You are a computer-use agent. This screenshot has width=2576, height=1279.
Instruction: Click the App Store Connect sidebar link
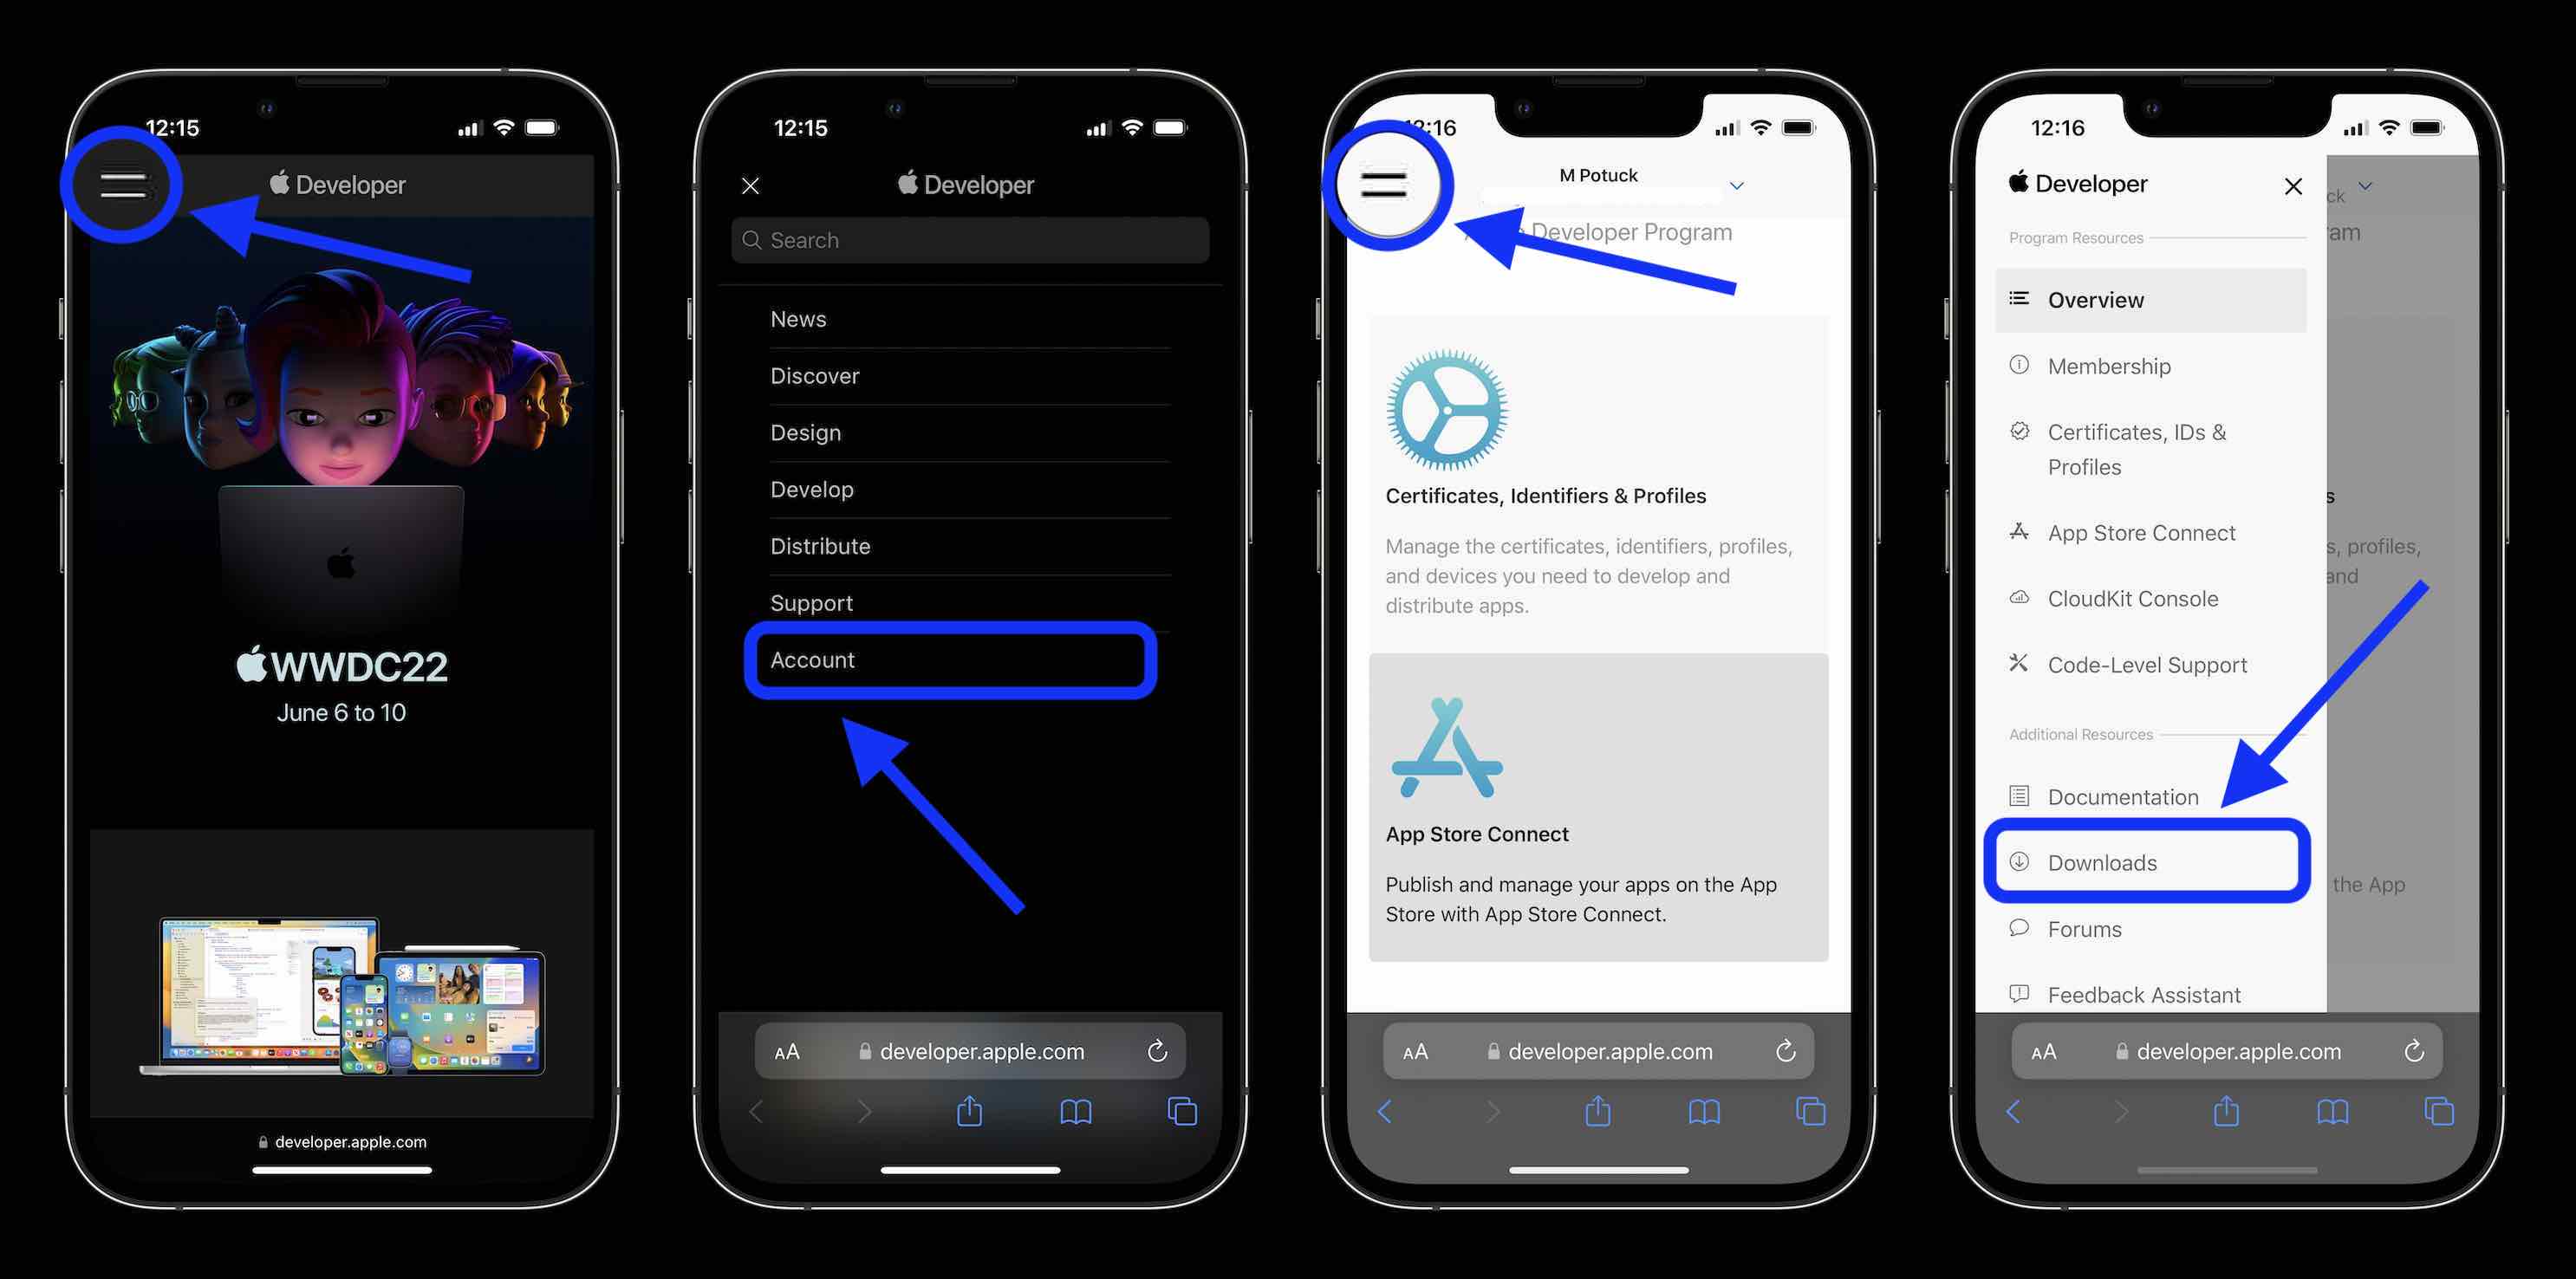2141,532
